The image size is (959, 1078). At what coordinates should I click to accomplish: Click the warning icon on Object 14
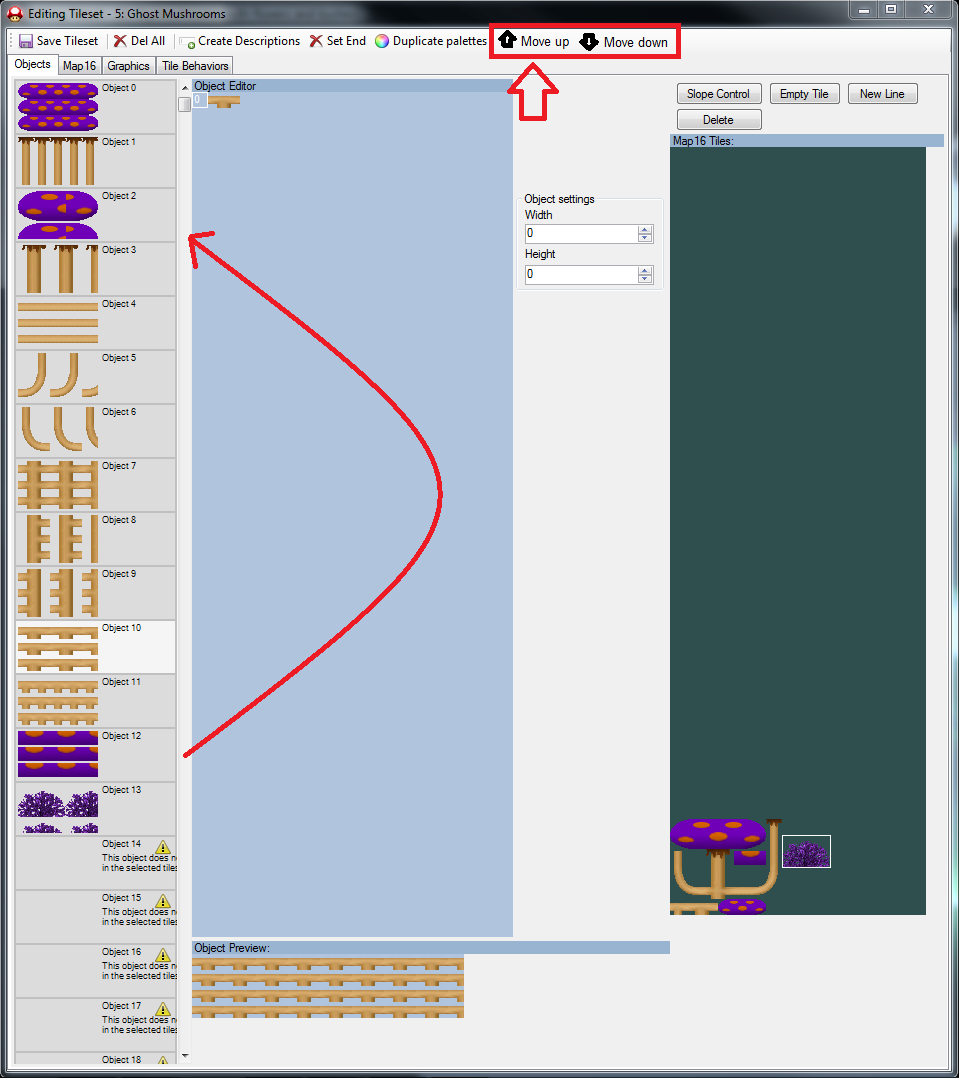tap(163, 846)
